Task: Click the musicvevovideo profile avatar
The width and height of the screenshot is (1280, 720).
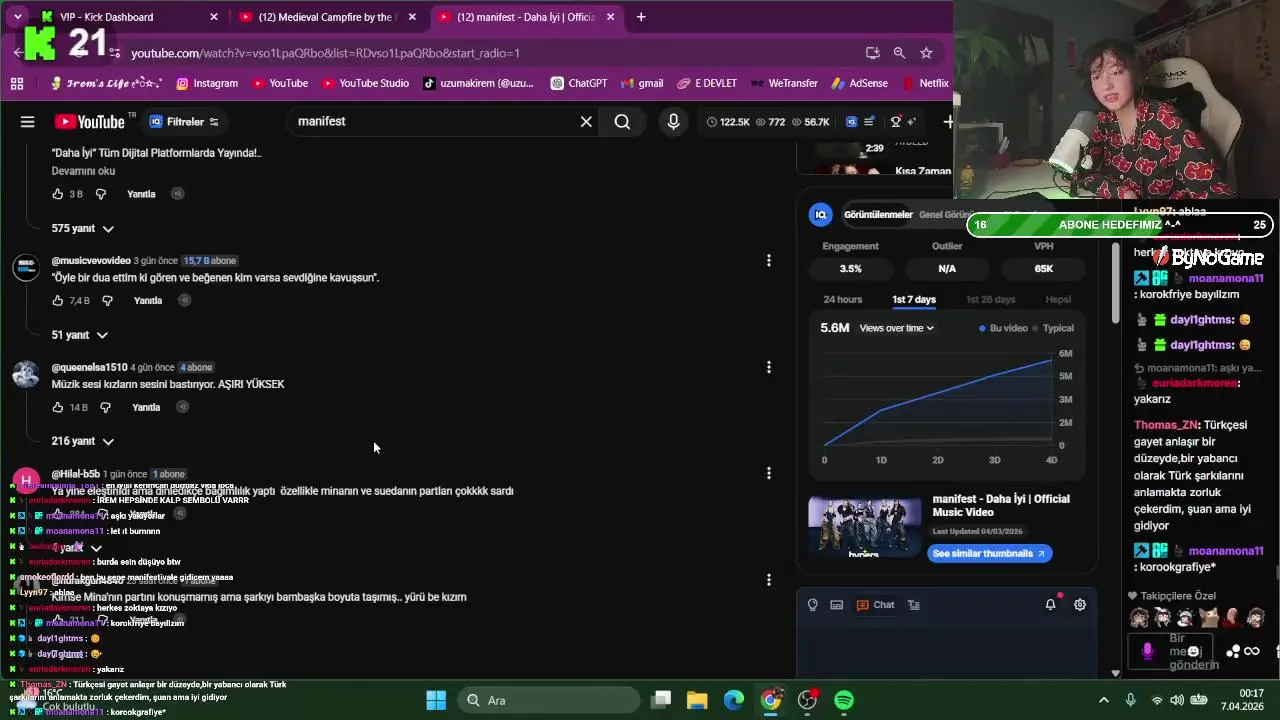Action: pyautogui.click(x=26, y=268)
